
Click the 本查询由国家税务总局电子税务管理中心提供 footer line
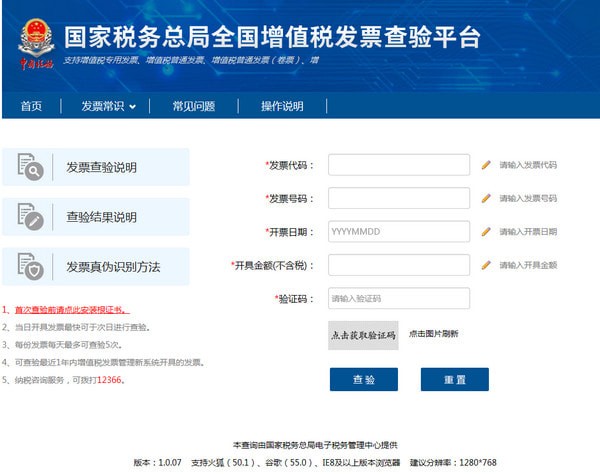click(315, 445)
